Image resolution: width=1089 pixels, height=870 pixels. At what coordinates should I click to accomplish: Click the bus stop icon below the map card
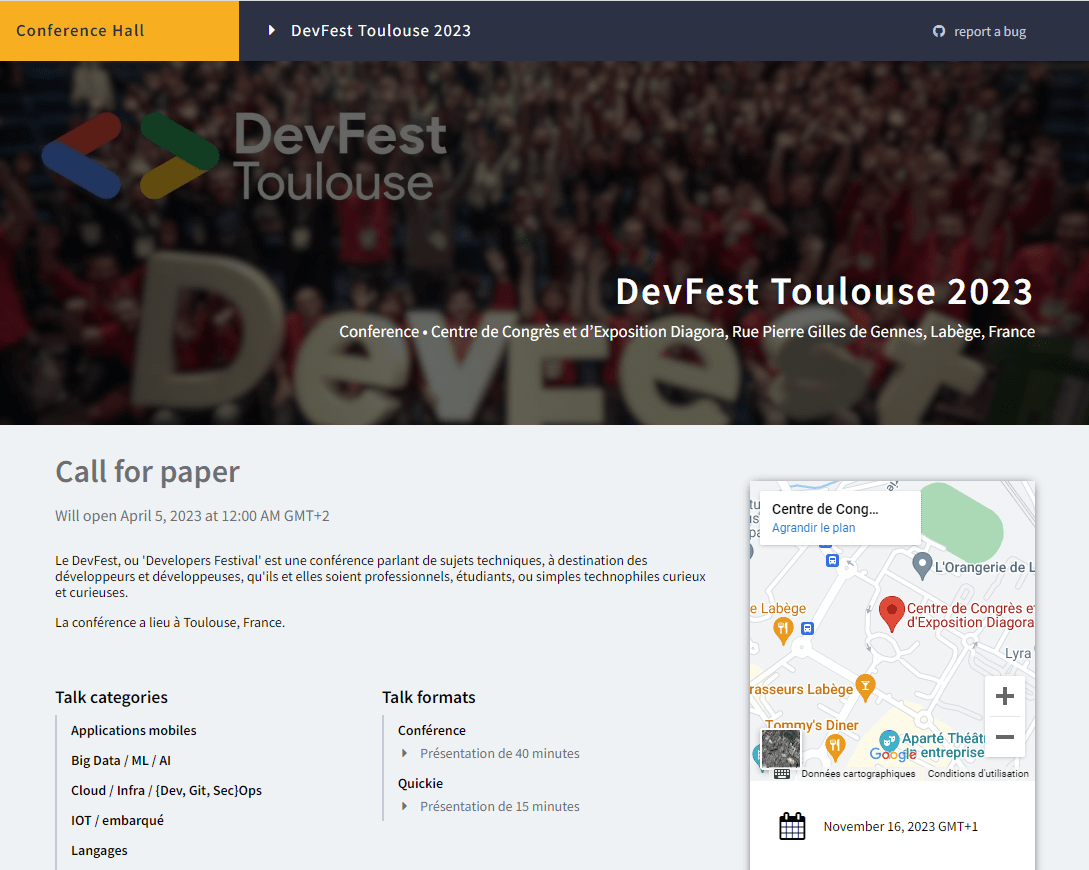point(832,560)
